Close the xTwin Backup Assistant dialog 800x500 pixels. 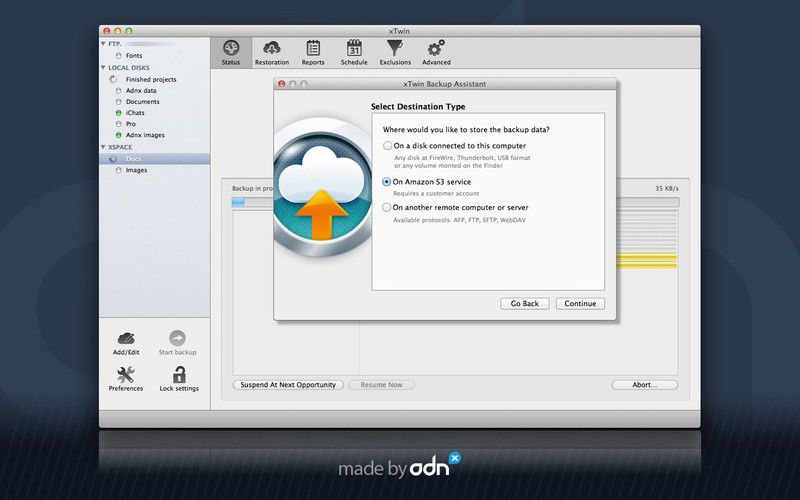click(x=282, y=84)
